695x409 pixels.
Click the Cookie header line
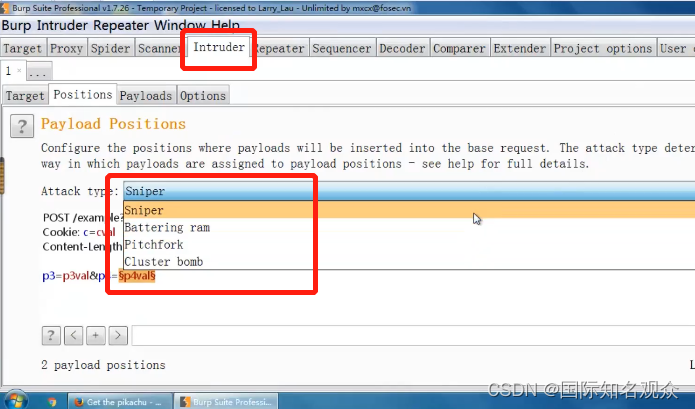(x=79, y=232)
